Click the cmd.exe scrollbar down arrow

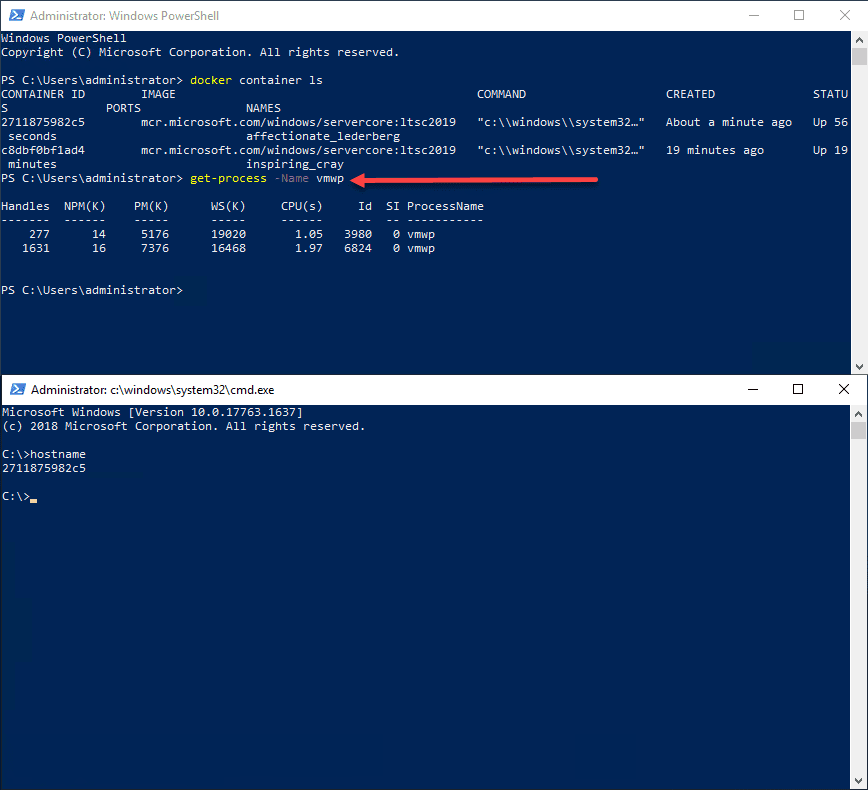(x=859, y=781)
